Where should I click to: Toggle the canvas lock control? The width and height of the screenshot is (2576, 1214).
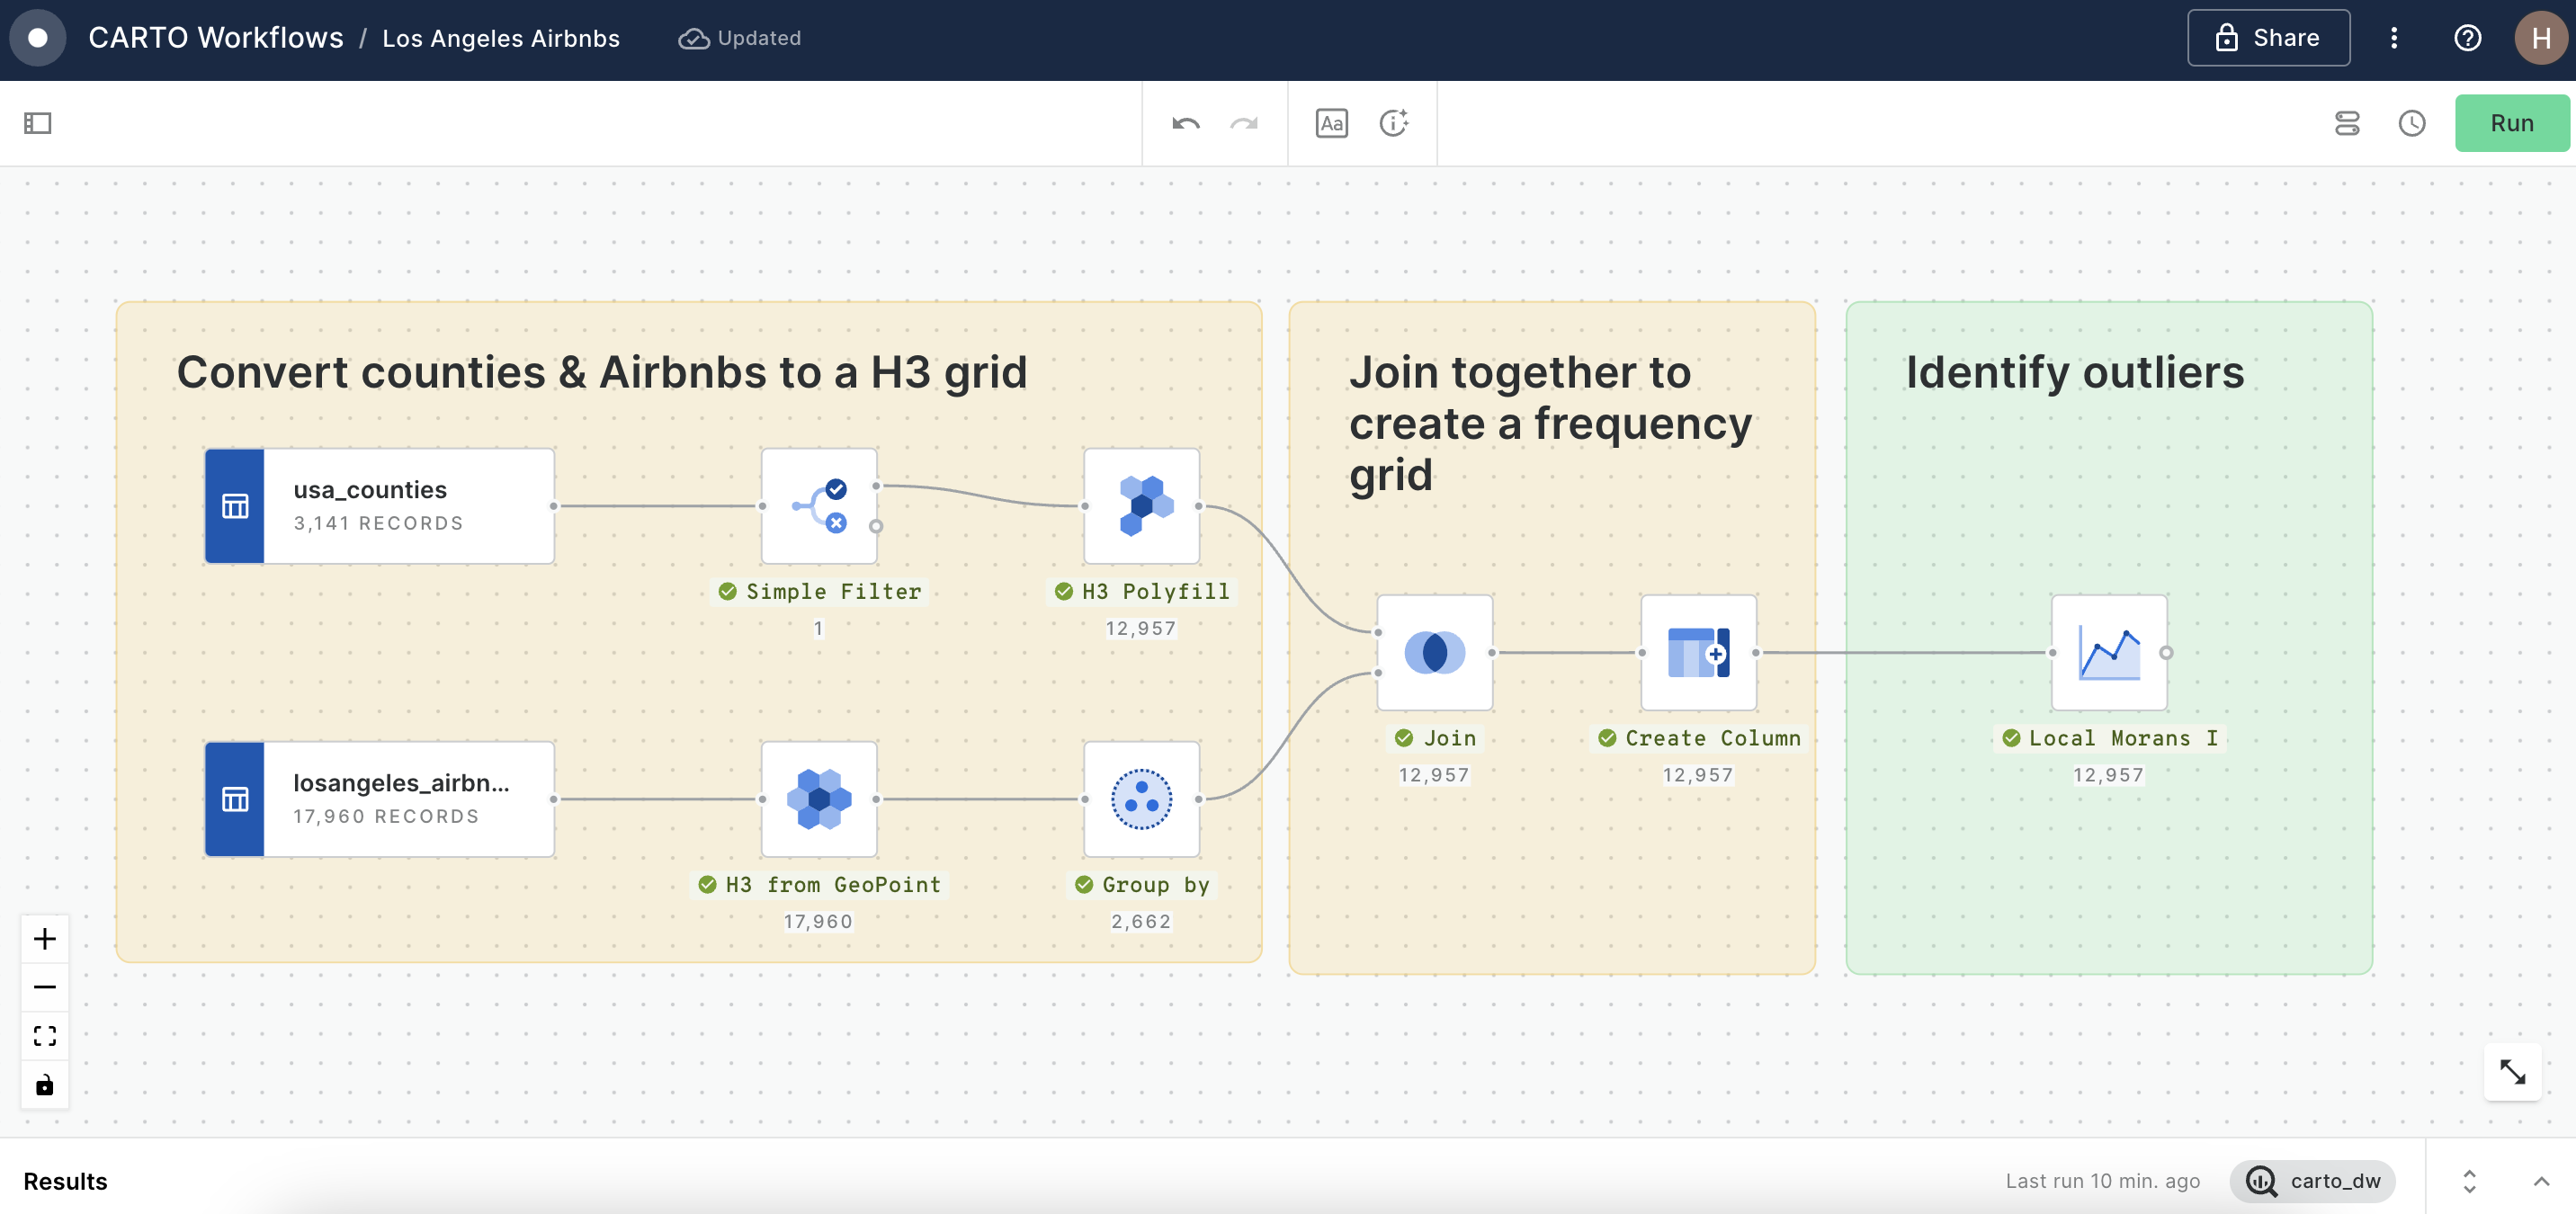[x=44, y=1085]
